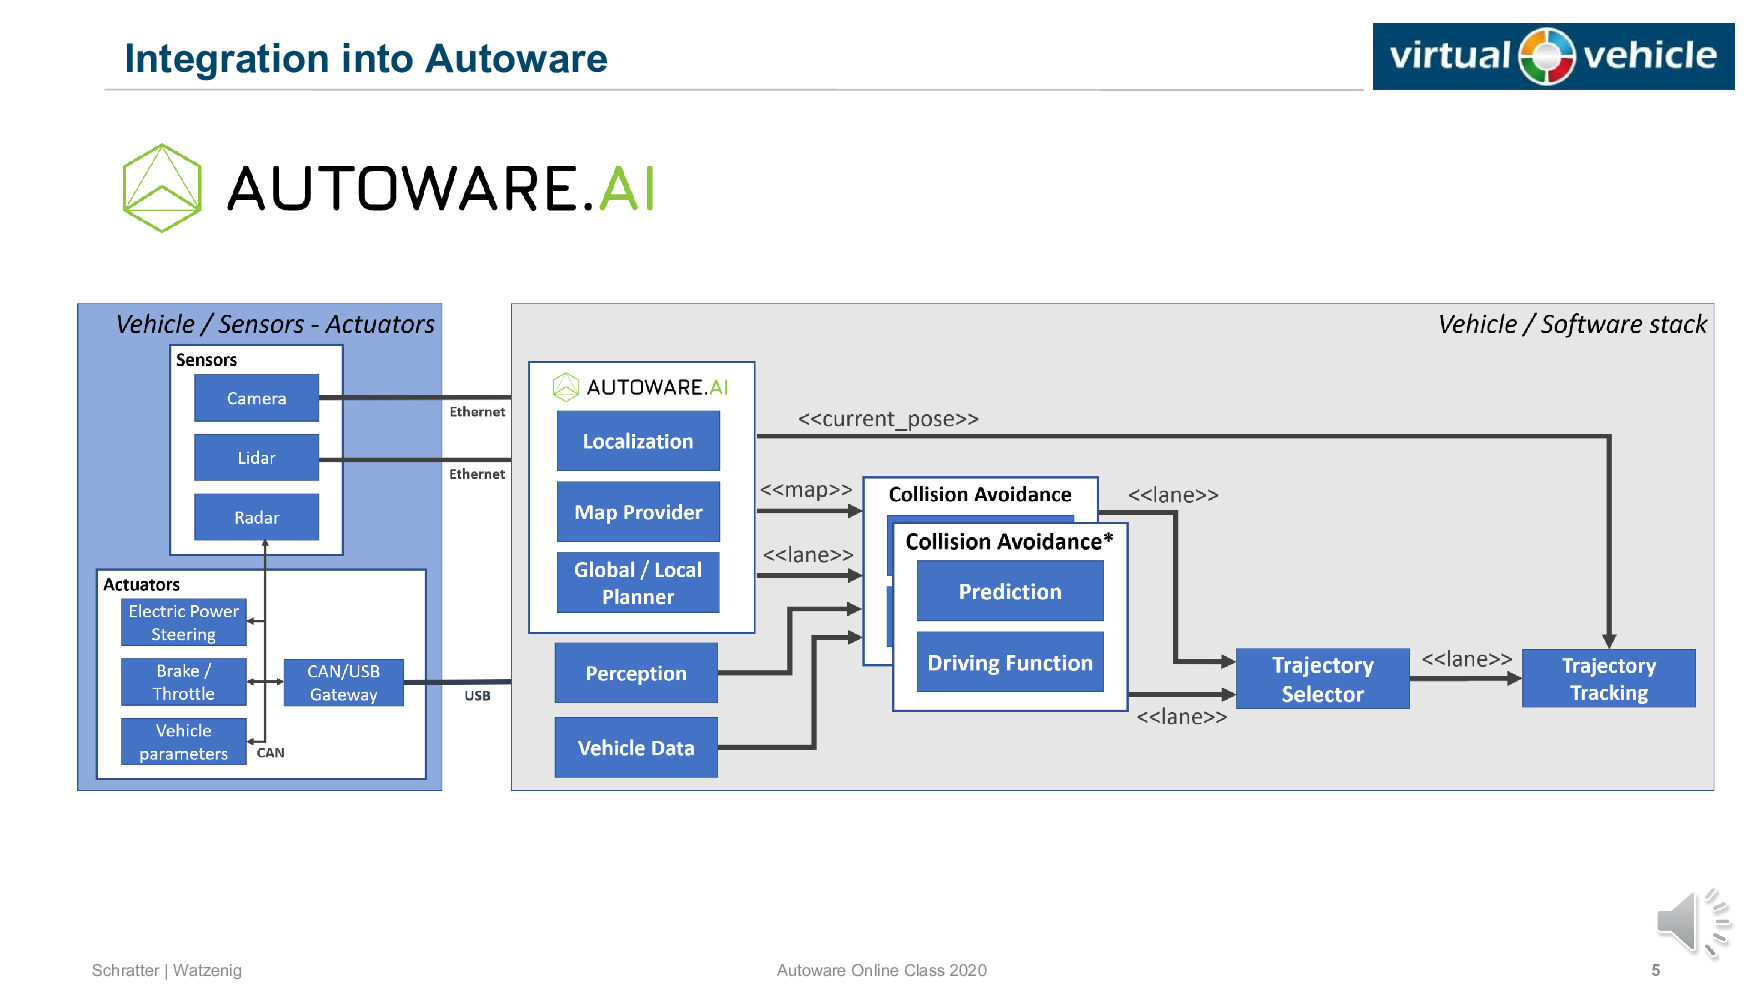Select the Electric Power Steering block
The height and width of the screenshot is (992, 1764).
(183, 622)
